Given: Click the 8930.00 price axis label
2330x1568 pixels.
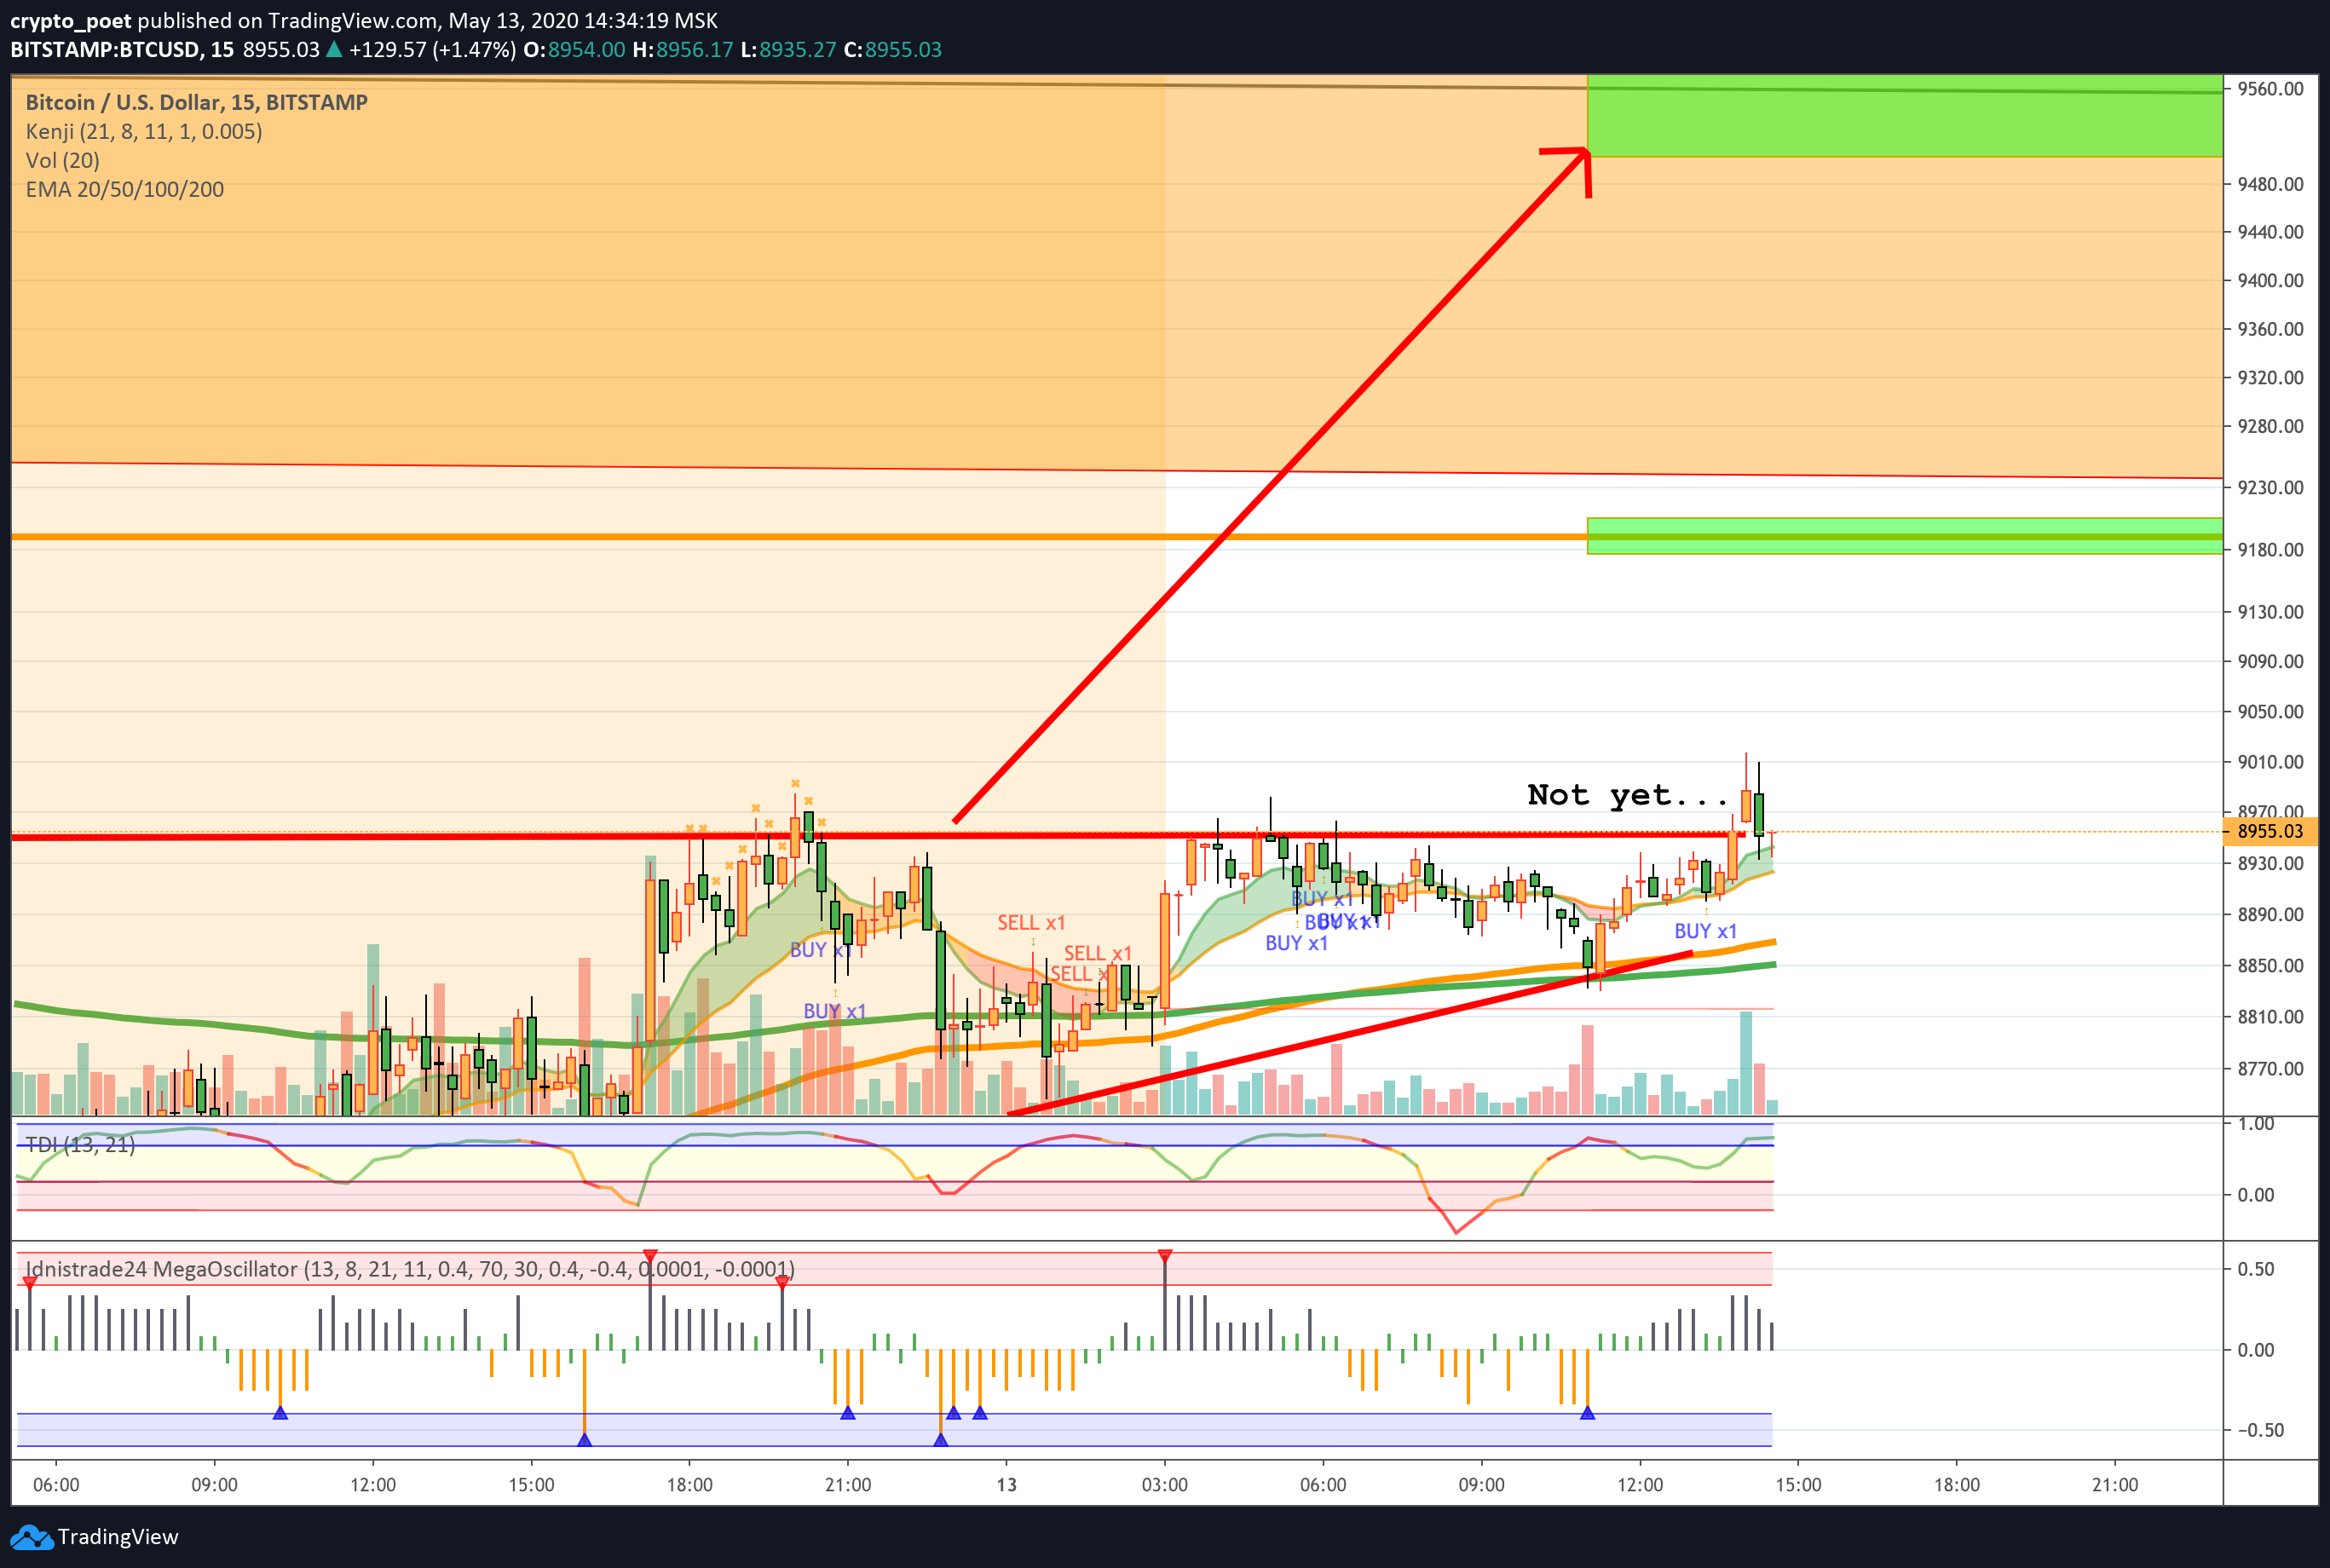Looking at the screenshot, I should 2270,863.
